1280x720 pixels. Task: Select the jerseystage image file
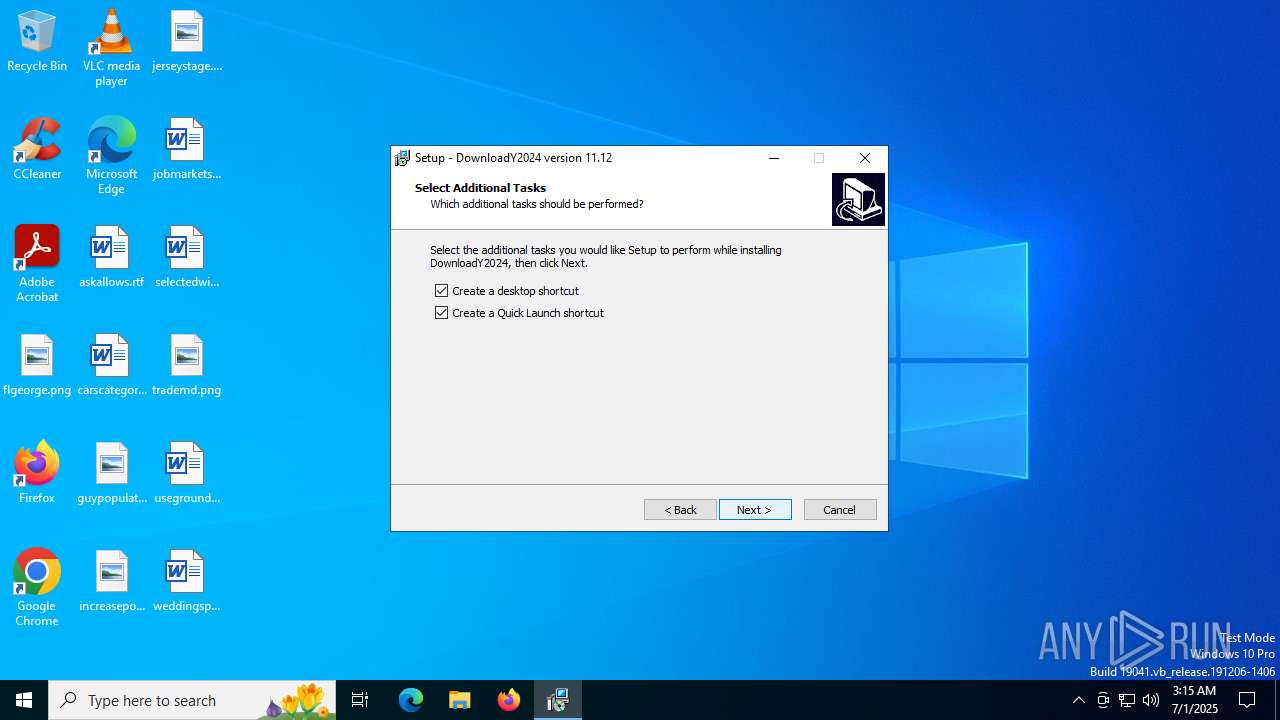pyautogui.click(x=187, y=42)
